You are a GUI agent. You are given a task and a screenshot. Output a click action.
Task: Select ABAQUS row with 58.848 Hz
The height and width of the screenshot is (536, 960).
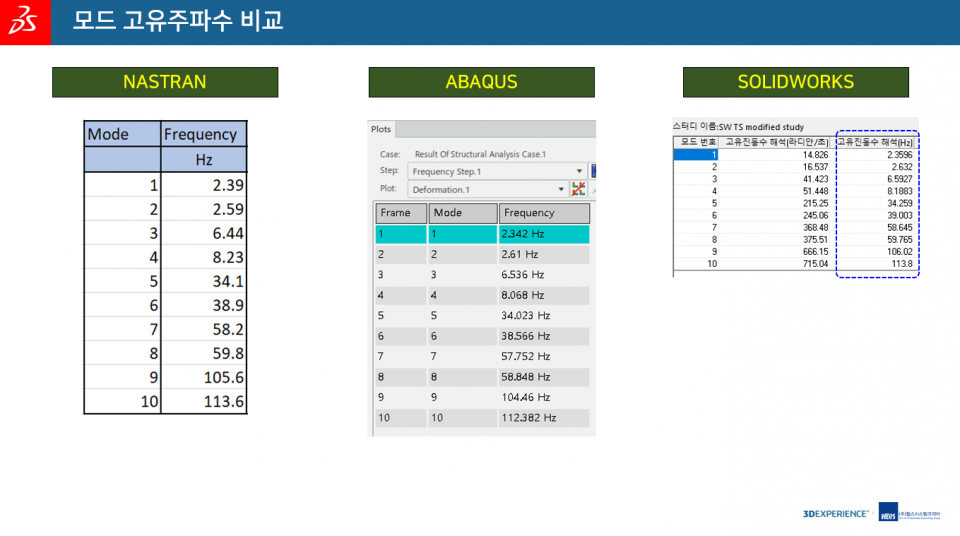click(x=482, y=377)
